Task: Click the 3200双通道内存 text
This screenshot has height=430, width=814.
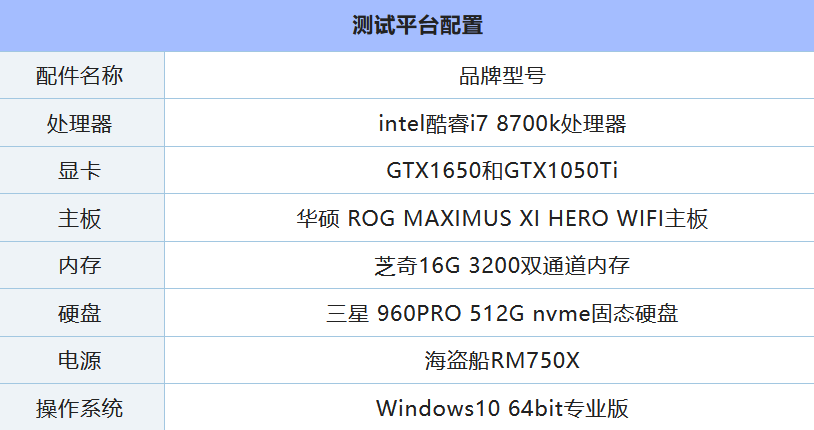Action: [547, 266]
